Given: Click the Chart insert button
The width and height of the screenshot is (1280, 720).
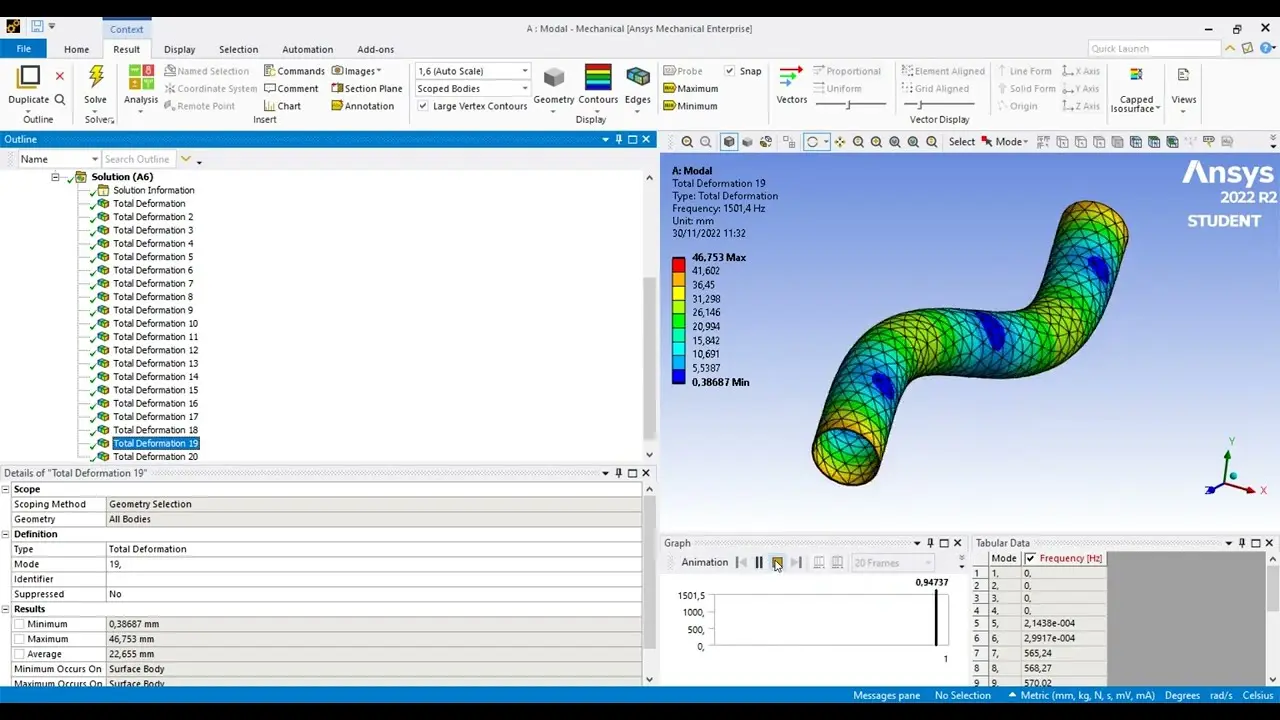Looking at the screenshot, I should tap(282, 106).
